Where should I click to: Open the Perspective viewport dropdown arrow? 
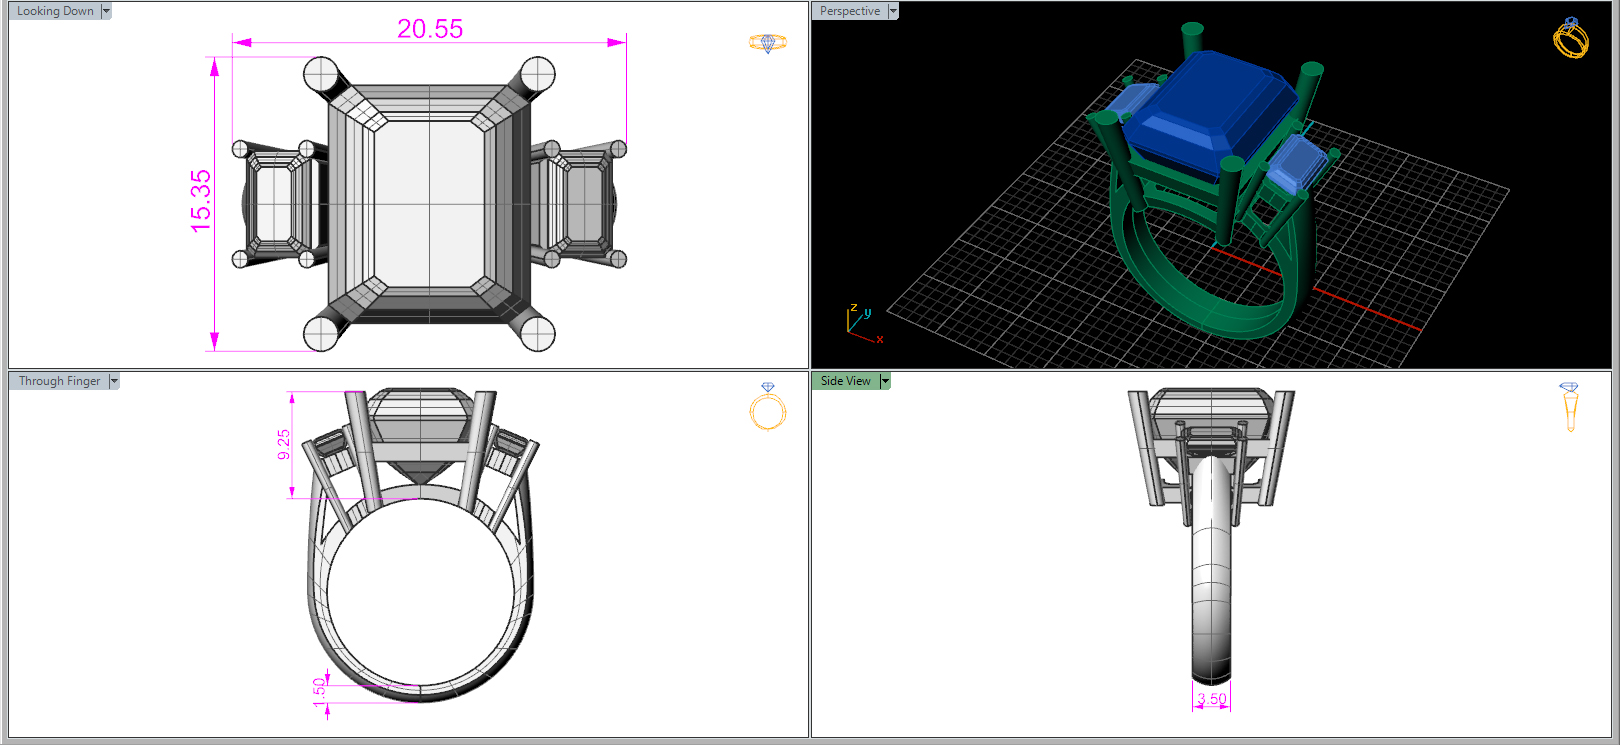(x=893, y=11)
